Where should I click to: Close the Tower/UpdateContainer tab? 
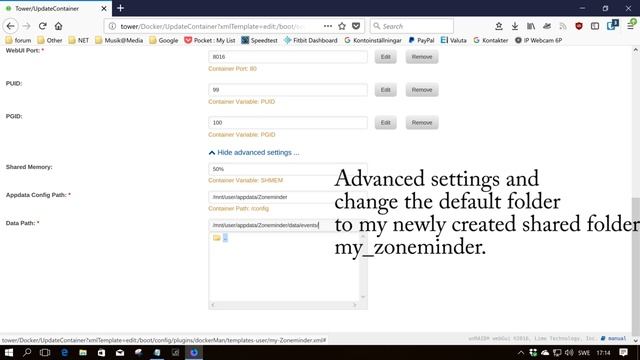pos(104,8)
